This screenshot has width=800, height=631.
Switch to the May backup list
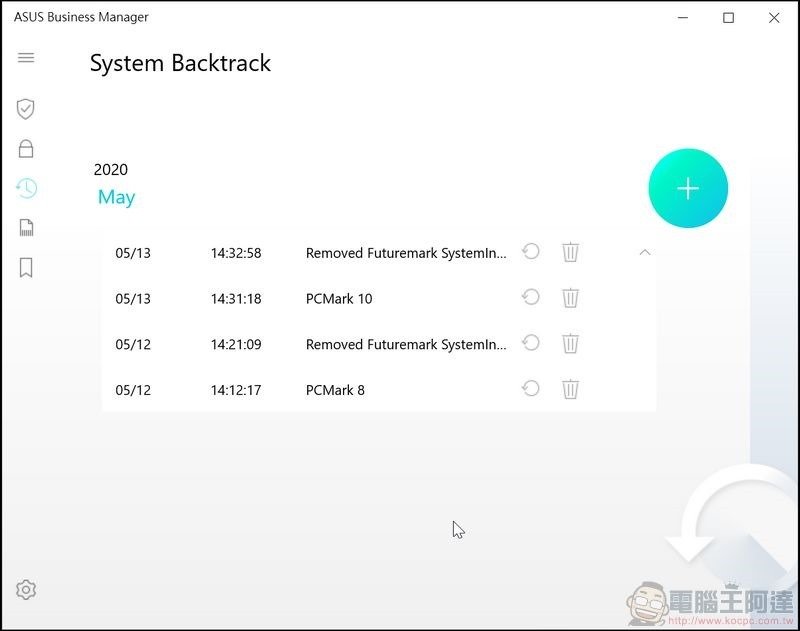coord(116,196)
